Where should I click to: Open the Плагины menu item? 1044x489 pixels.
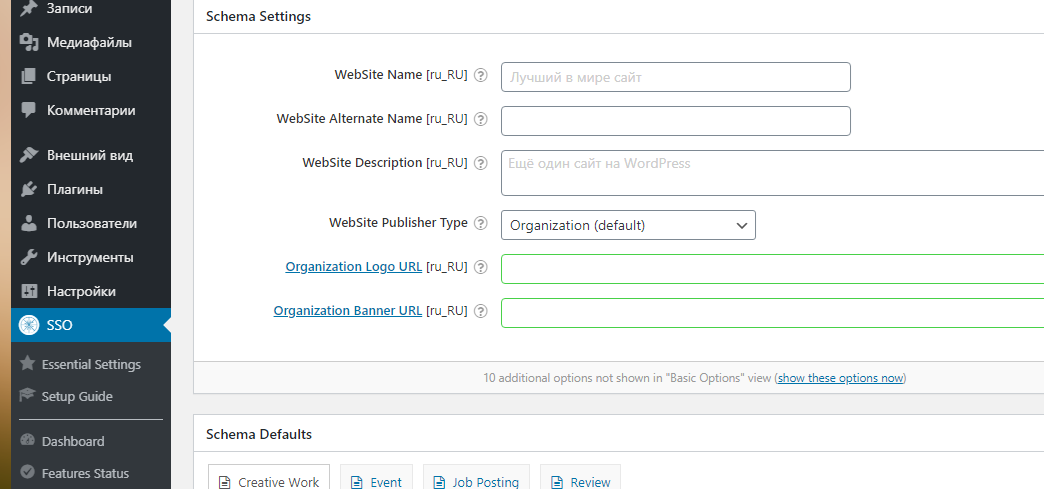pyautogui.click(x=91, y=189)
